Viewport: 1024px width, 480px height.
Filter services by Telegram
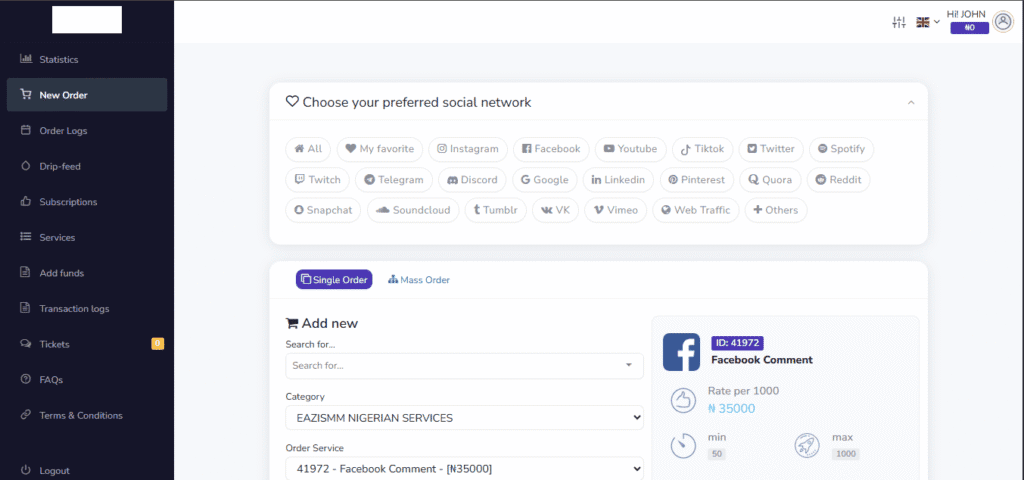coord(394,180)
